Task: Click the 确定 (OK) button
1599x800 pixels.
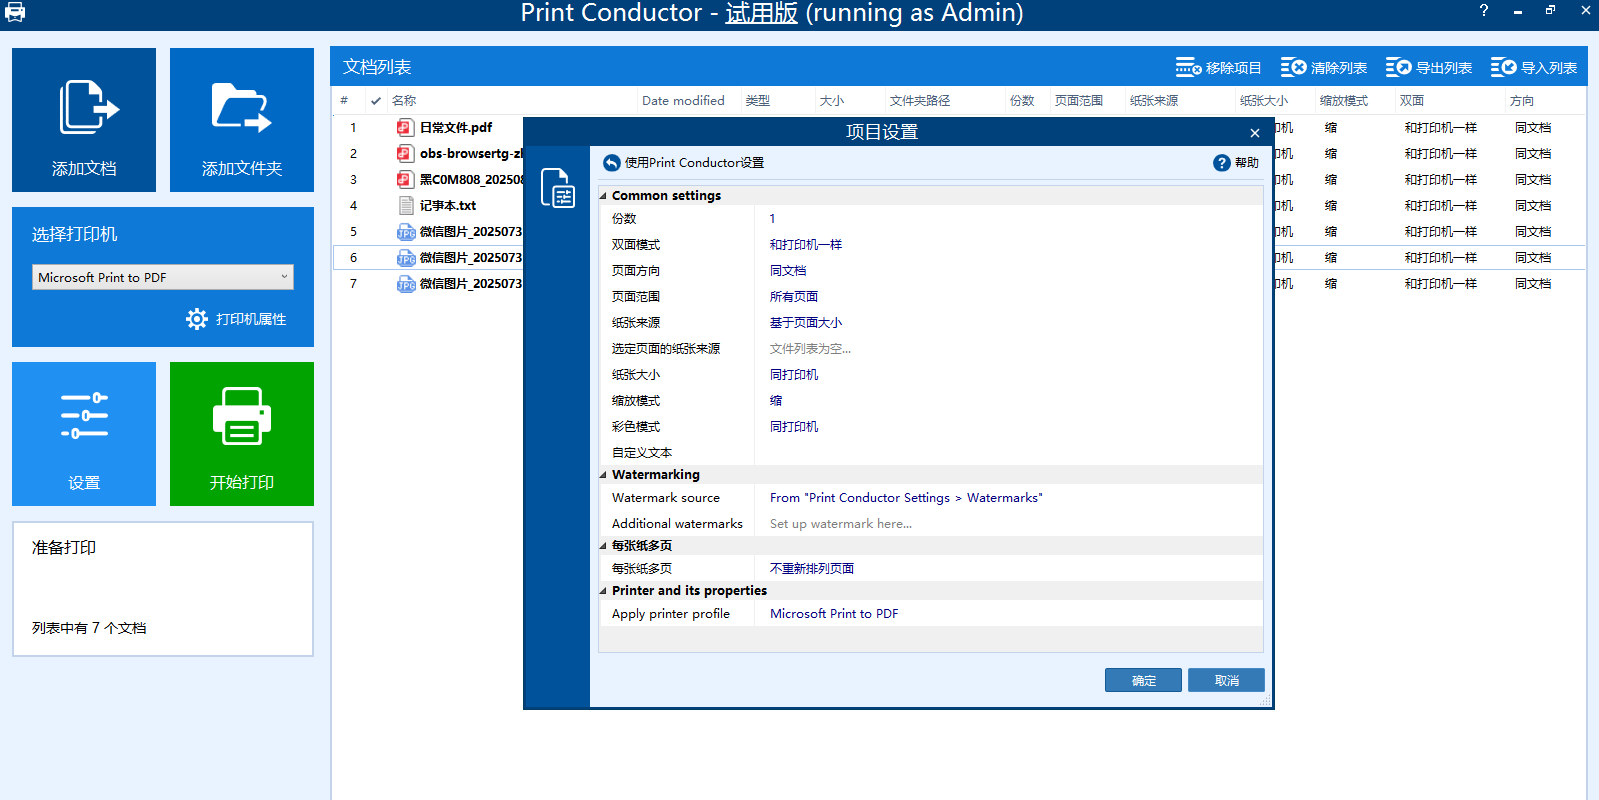Action: click(1143, 680)
